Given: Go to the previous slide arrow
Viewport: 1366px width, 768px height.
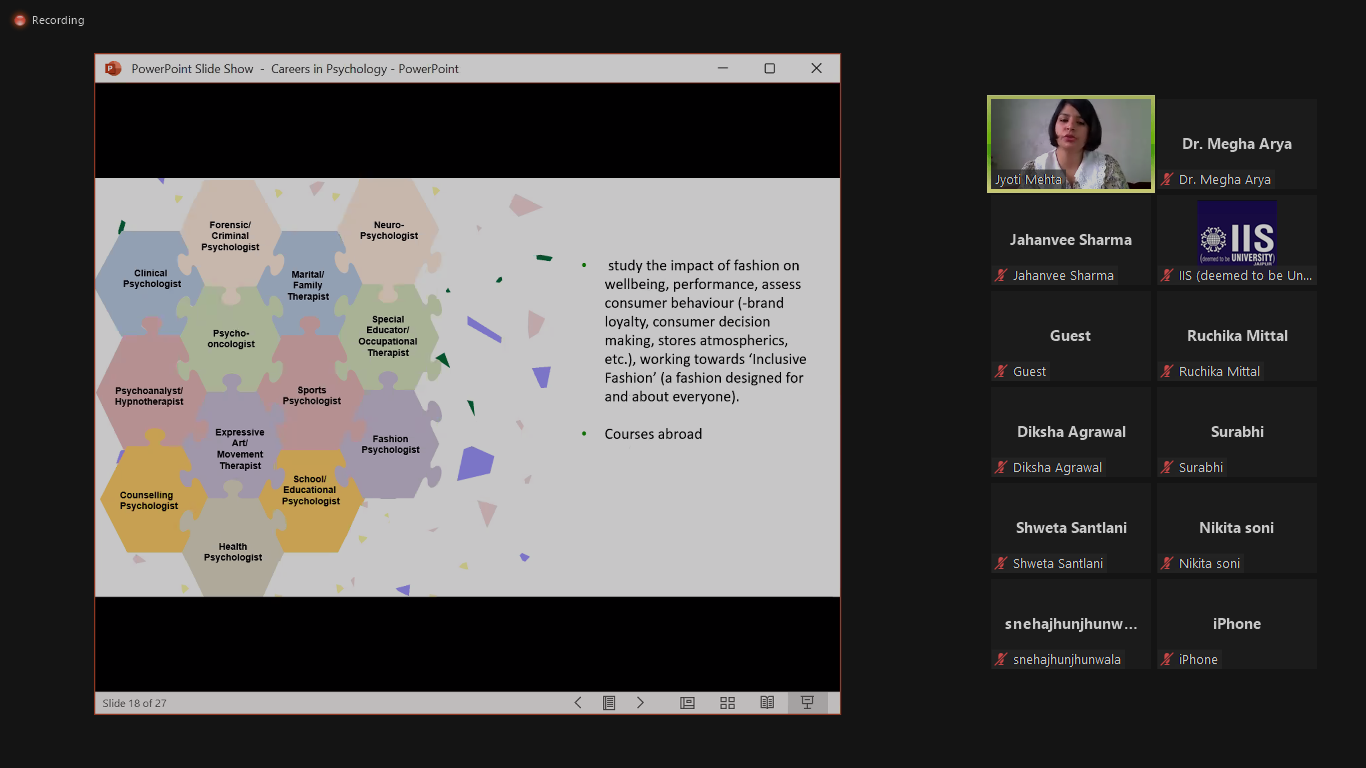Looking at the screenshot, I should (578, 703).
